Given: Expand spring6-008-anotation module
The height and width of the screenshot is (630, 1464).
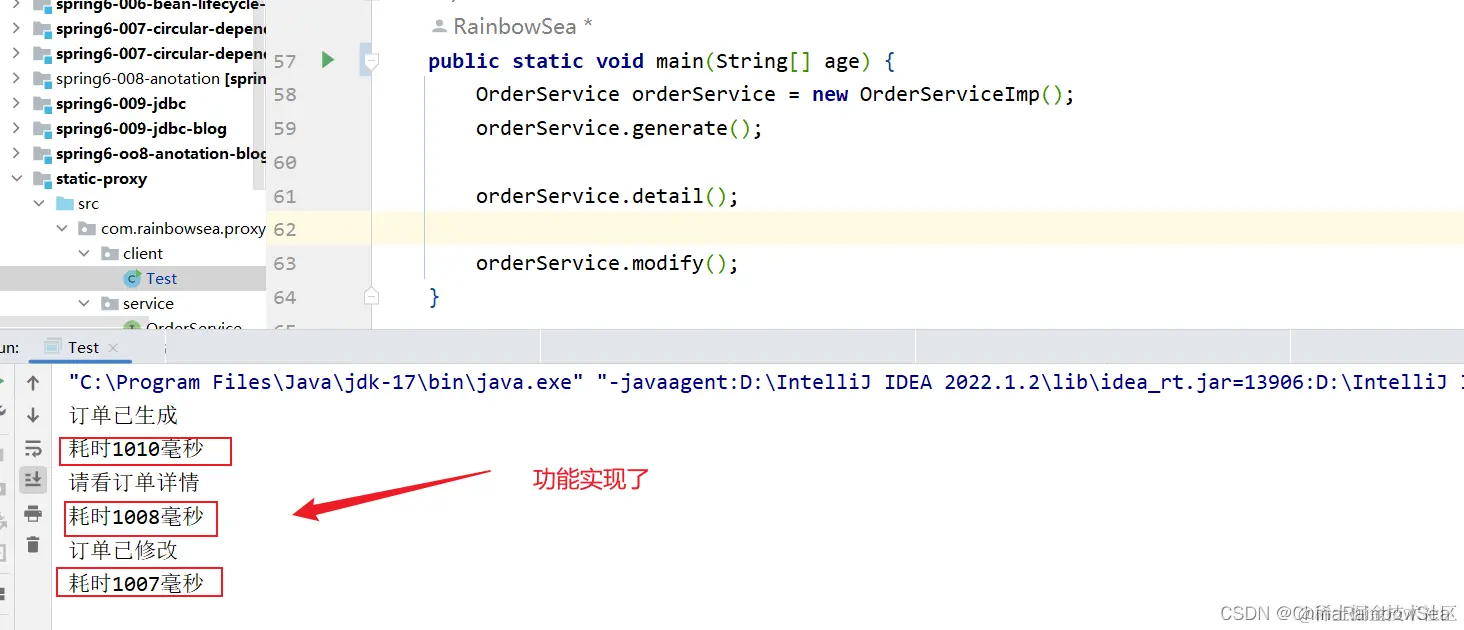Looking at the screenshot, I should tap(16, 79).
